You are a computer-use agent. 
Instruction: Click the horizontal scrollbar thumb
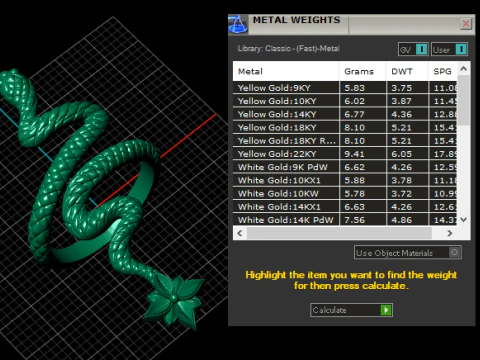(339, 233)
